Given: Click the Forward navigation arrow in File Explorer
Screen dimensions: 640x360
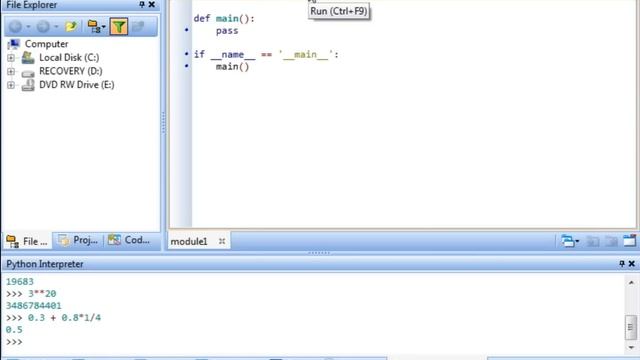Looking at the screenshot, I should click(x=43, y=27).
